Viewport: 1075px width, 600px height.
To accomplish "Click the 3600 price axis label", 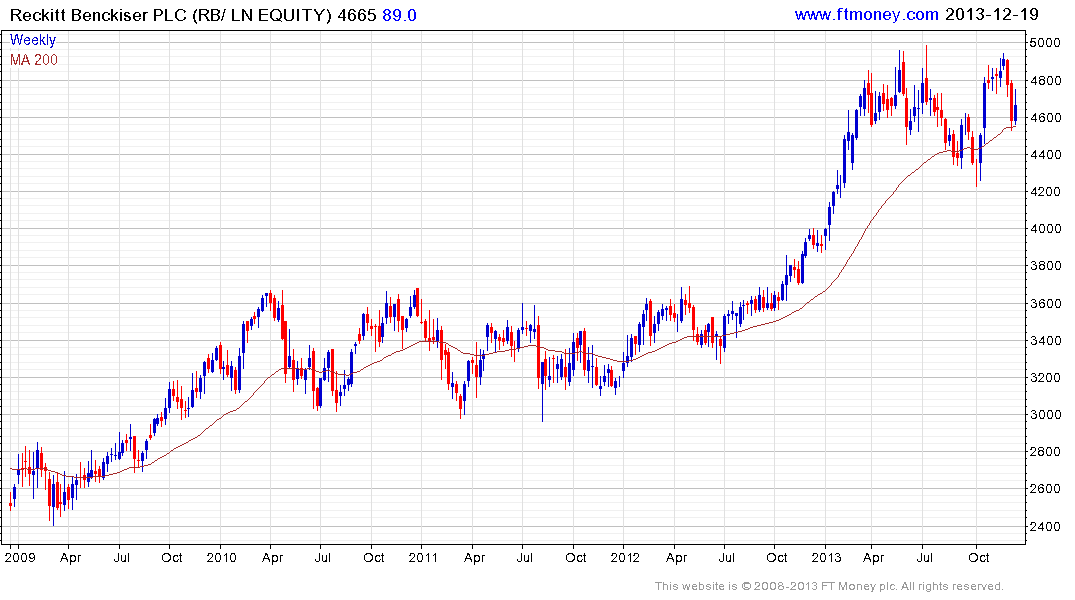I will 1045,303.
